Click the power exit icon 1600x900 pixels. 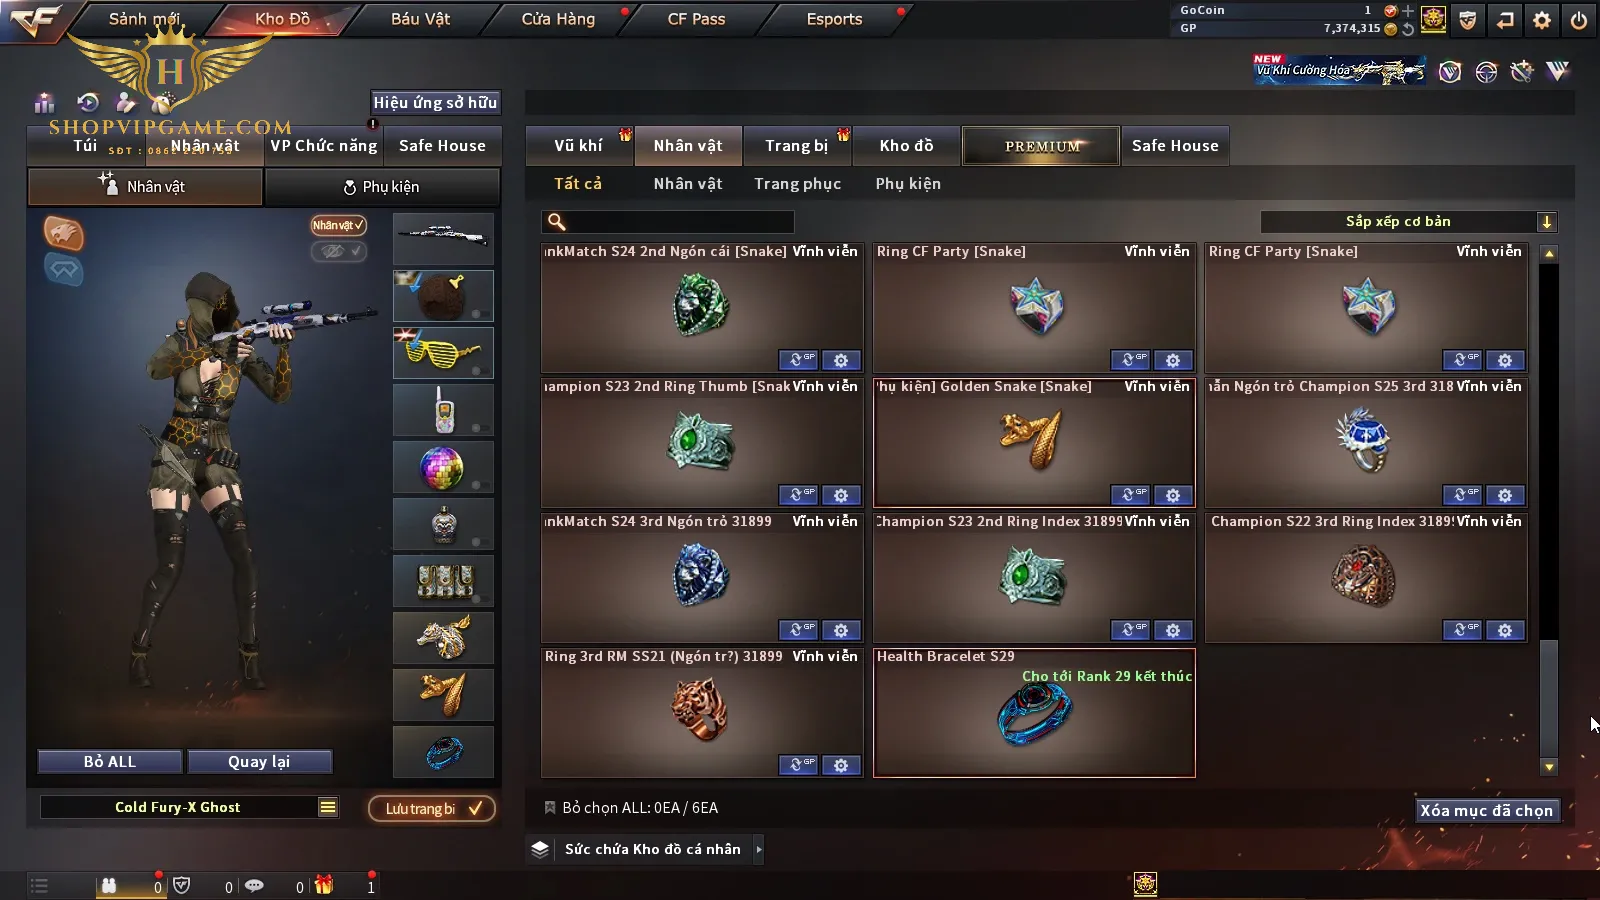pyautogui.click(x=1578, y=20)
